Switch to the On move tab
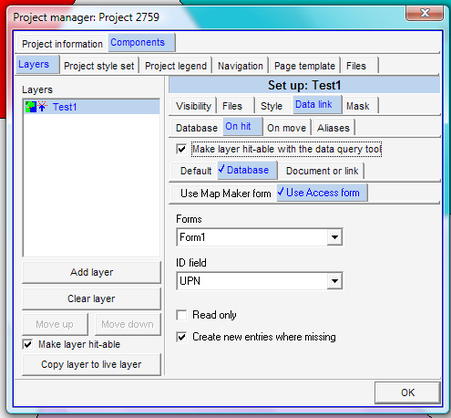Image resolution: width=451 pixels, height=418 pixels. (x=287, y=128)
